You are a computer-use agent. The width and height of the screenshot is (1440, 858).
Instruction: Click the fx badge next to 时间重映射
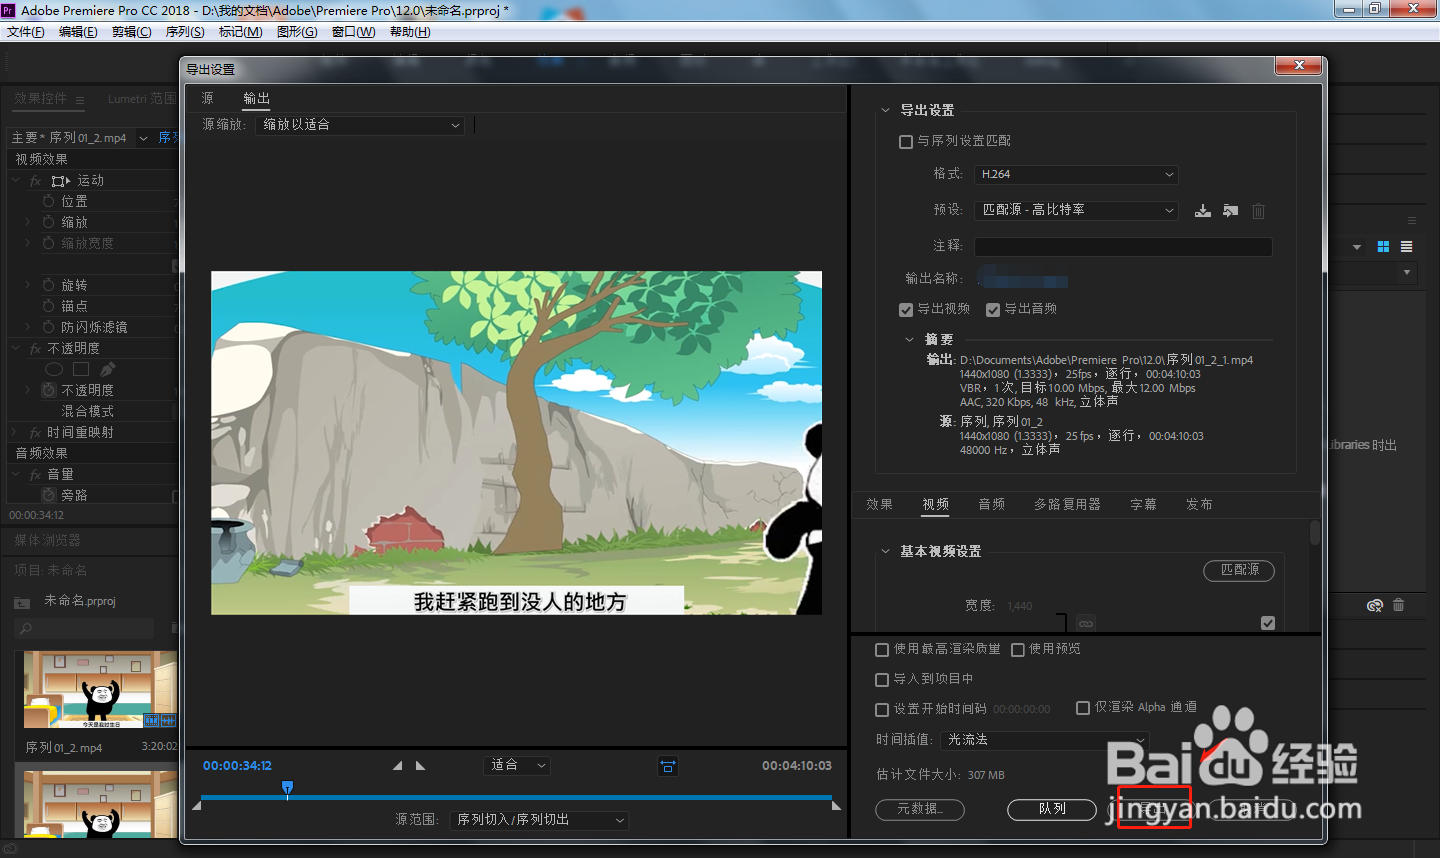pyautogui.click(x=35, y=433)
